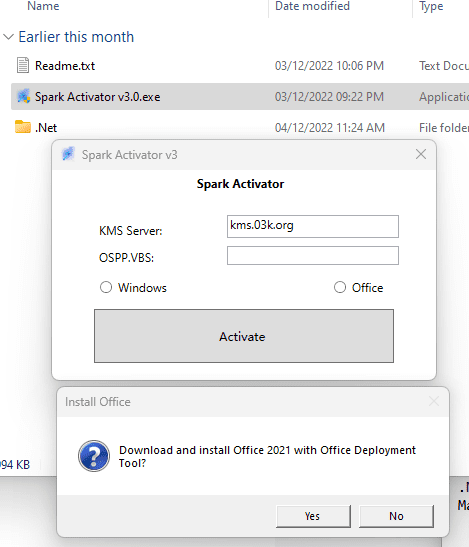Viewport: 469px width, 547px height.
Task: Select Spark Activator v3.0.exe file name
Action: click(x=97, y=97)
